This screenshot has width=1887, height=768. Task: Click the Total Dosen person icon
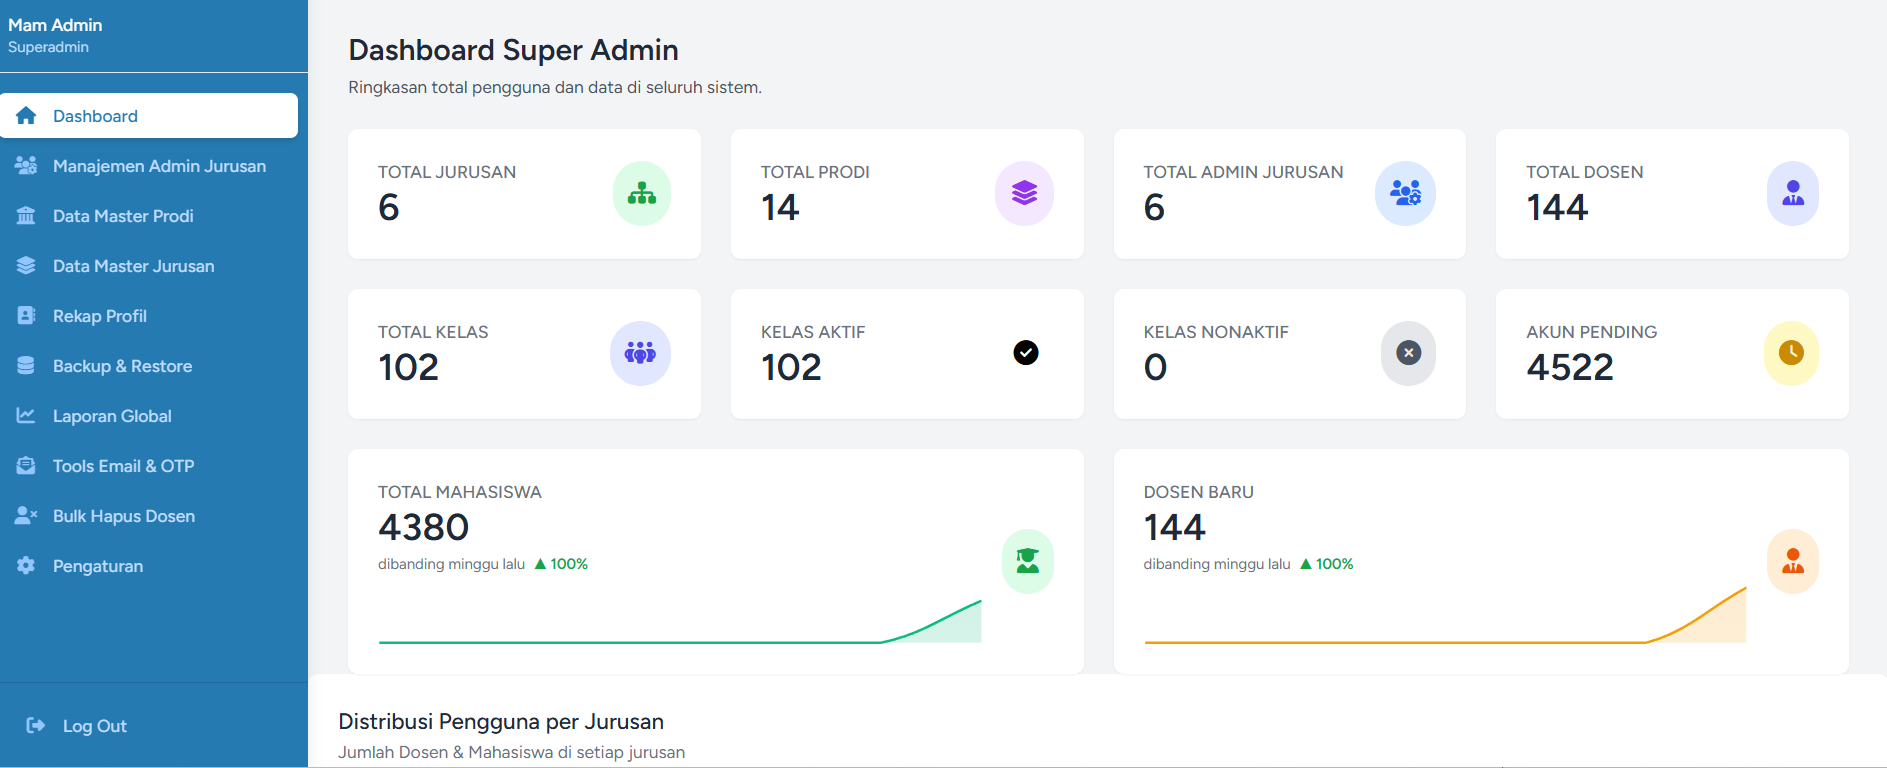click(x=1792, y=194)
